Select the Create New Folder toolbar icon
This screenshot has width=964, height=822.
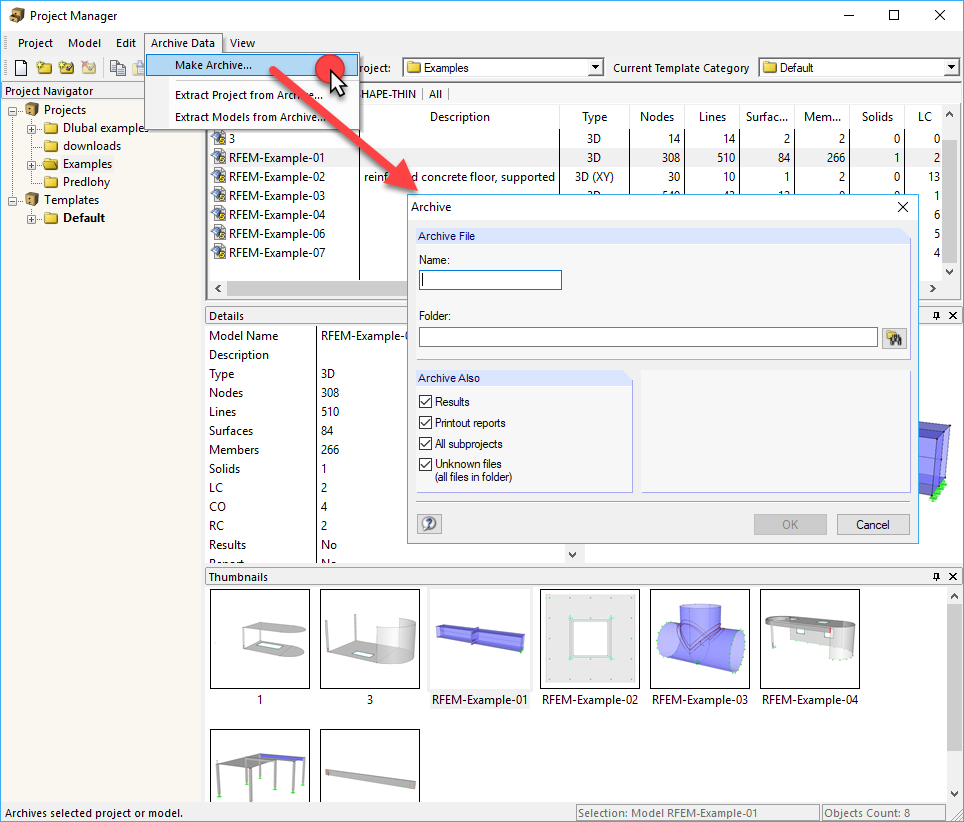coord(43,67)
